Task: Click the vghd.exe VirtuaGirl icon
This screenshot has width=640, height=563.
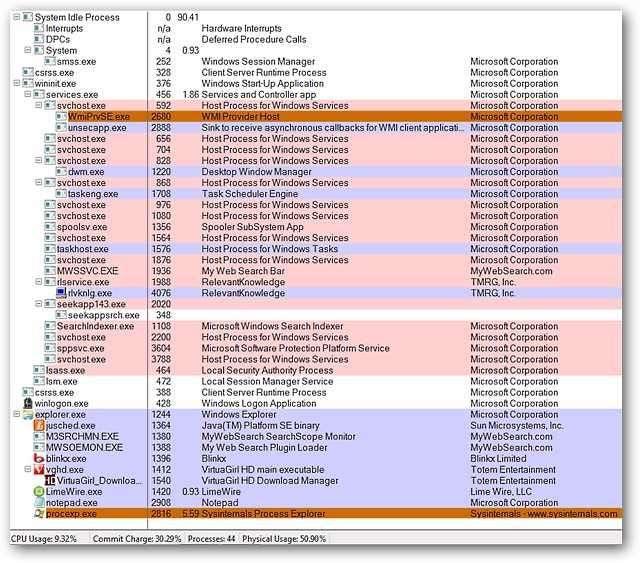Action: coord(39,470)
